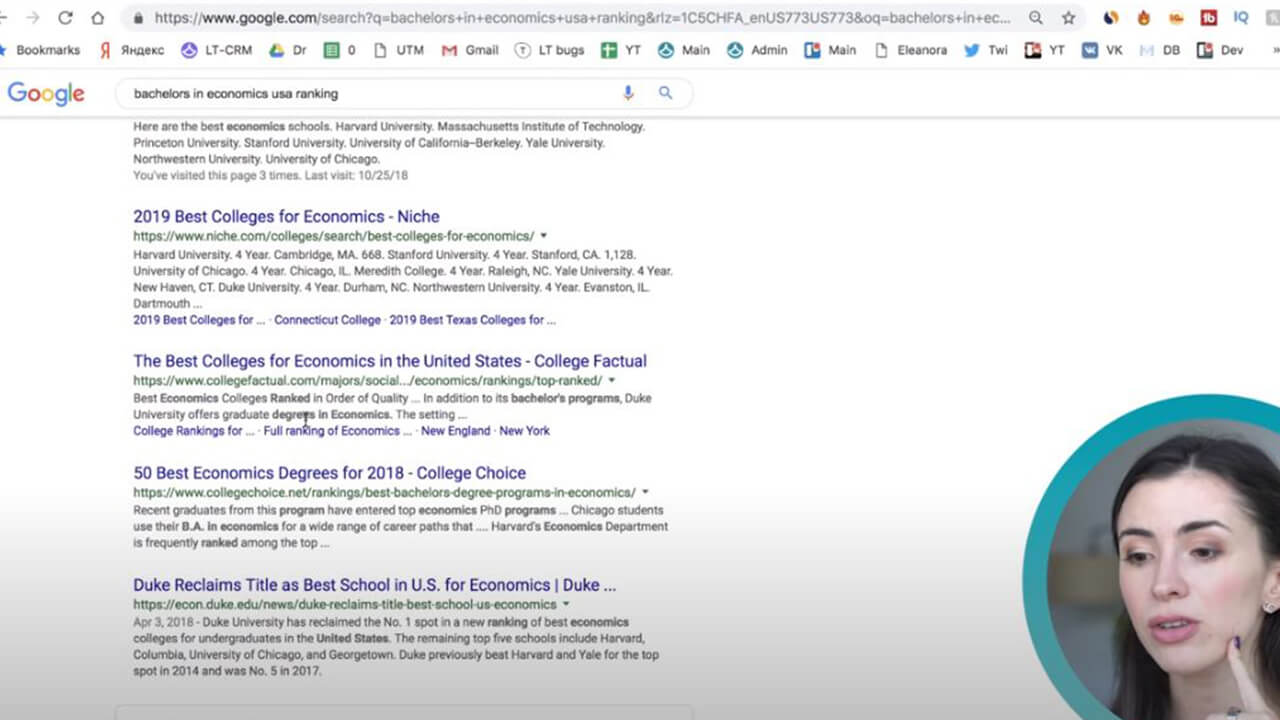
Task: Open the Eleanora bookmark
Action: (x=910, y=50)
